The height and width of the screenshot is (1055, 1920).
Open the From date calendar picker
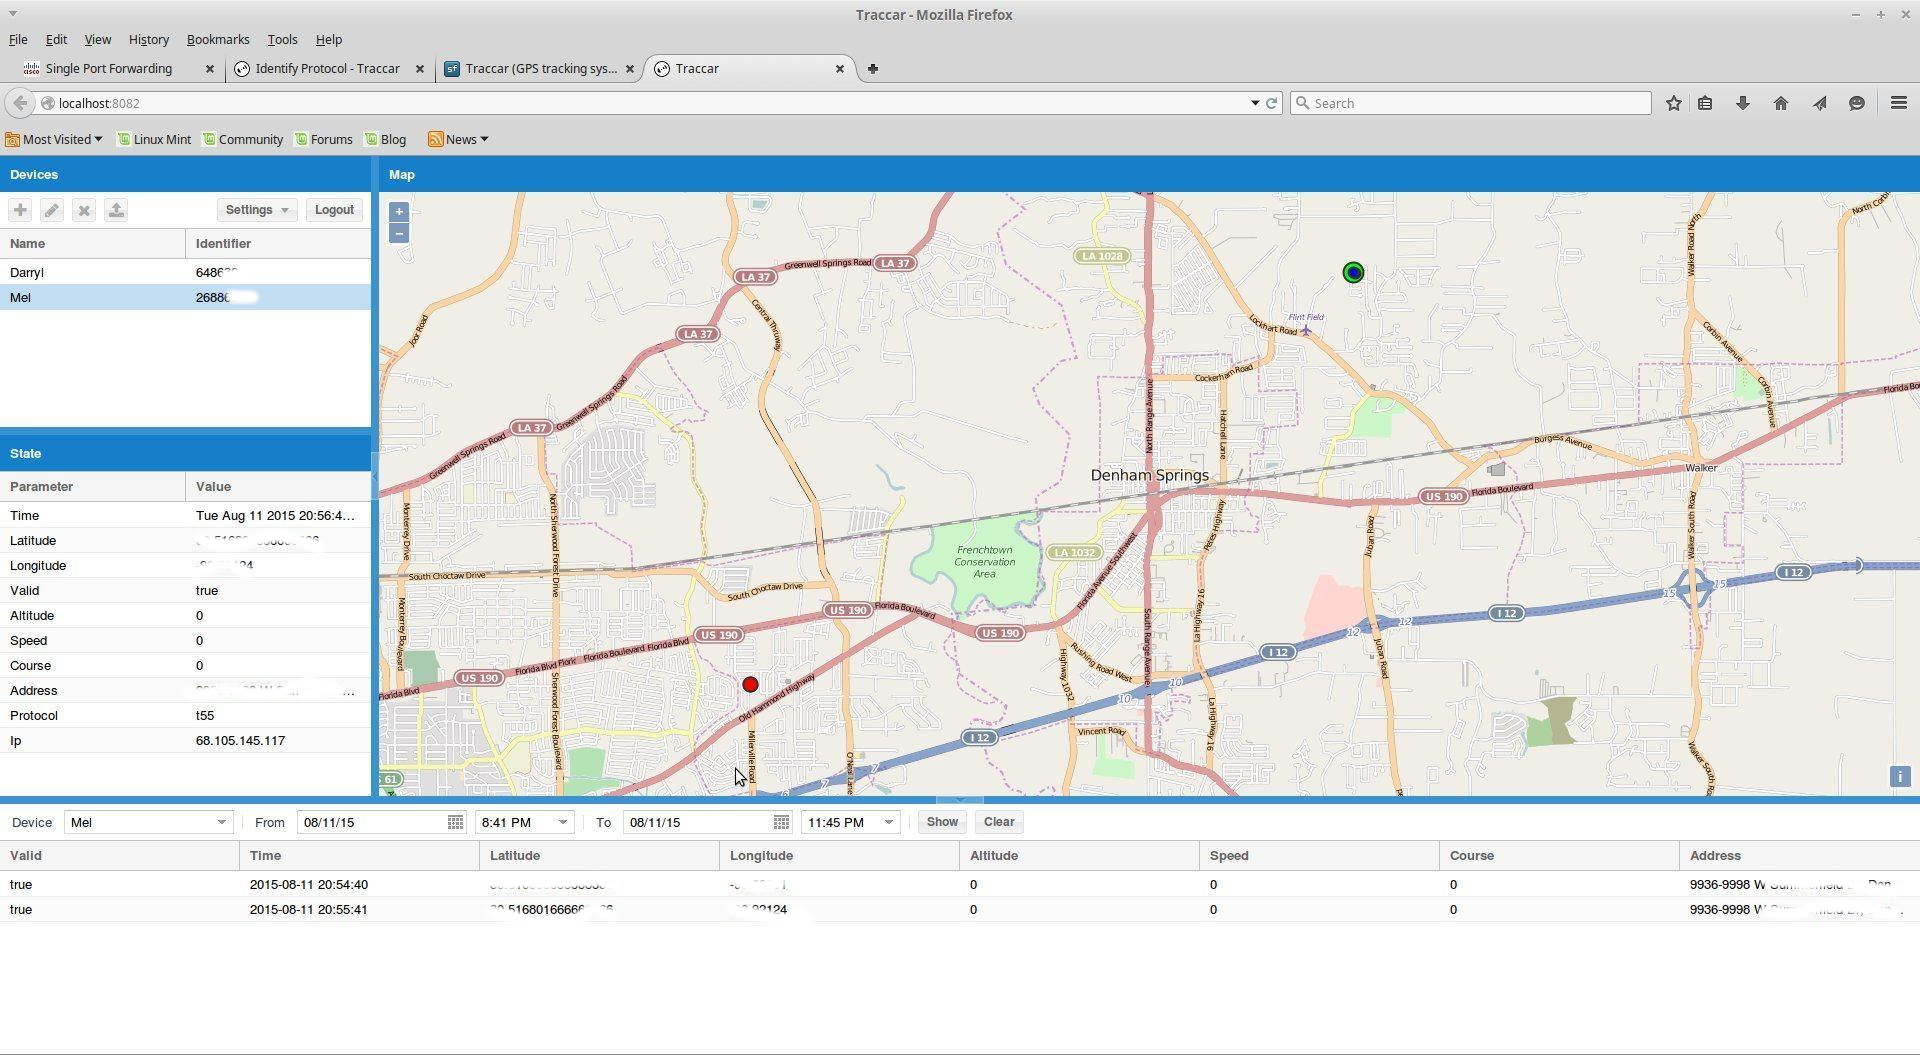[x=455, y=822]
